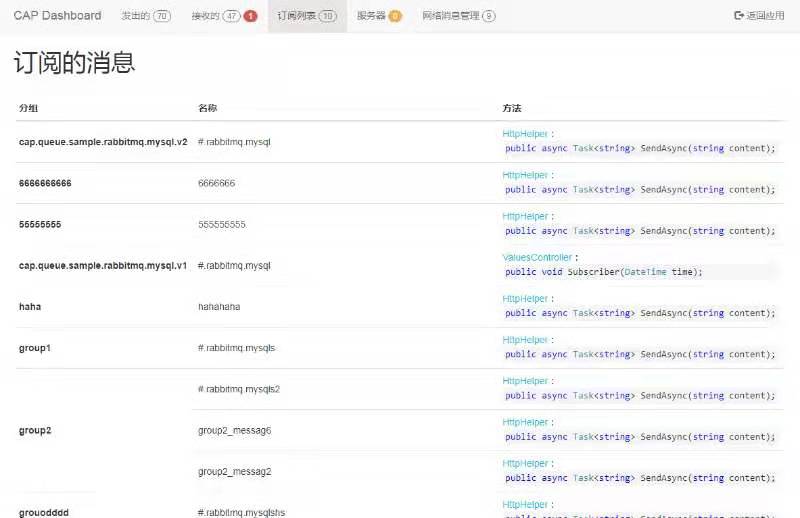800x518 pixels.
Task: Click name #.rabbitmq.mysqls
Action: [x=236, y=348]
